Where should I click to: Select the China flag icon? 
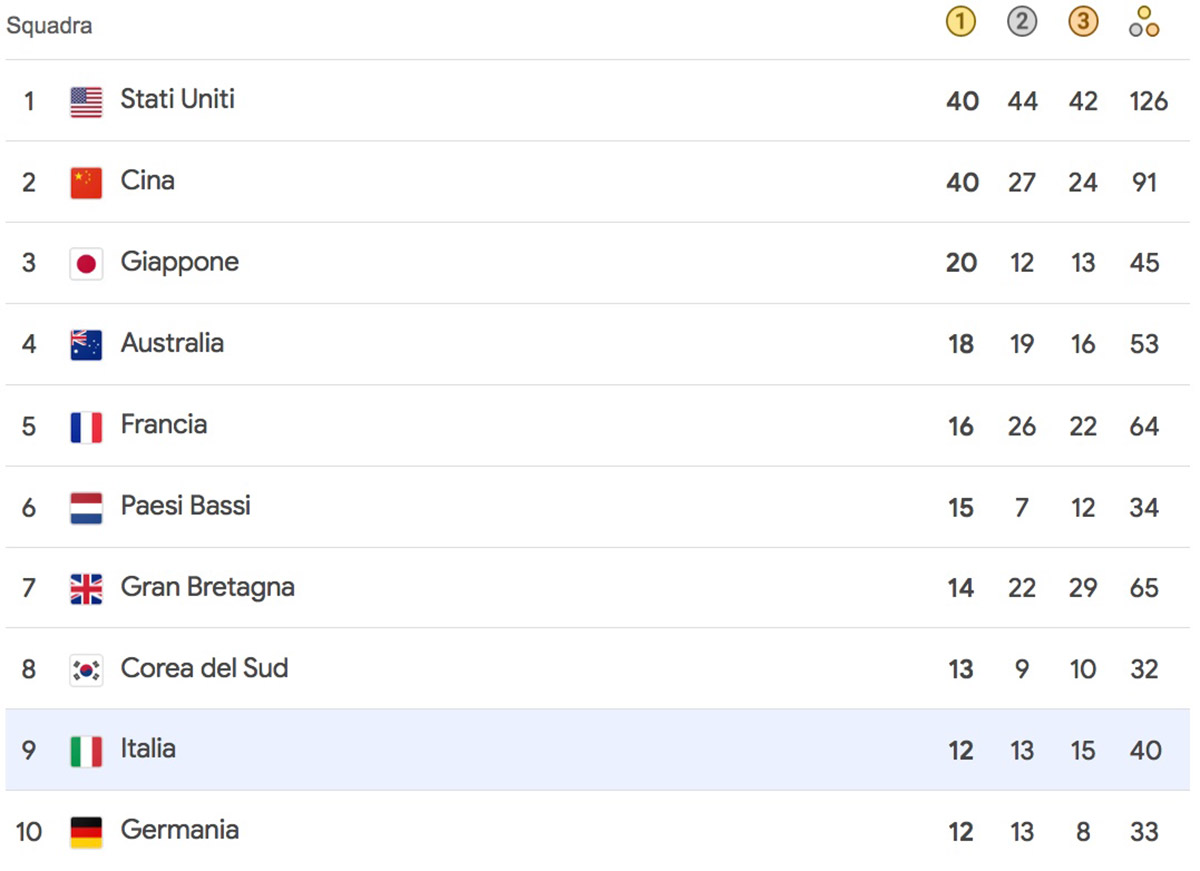85,181
